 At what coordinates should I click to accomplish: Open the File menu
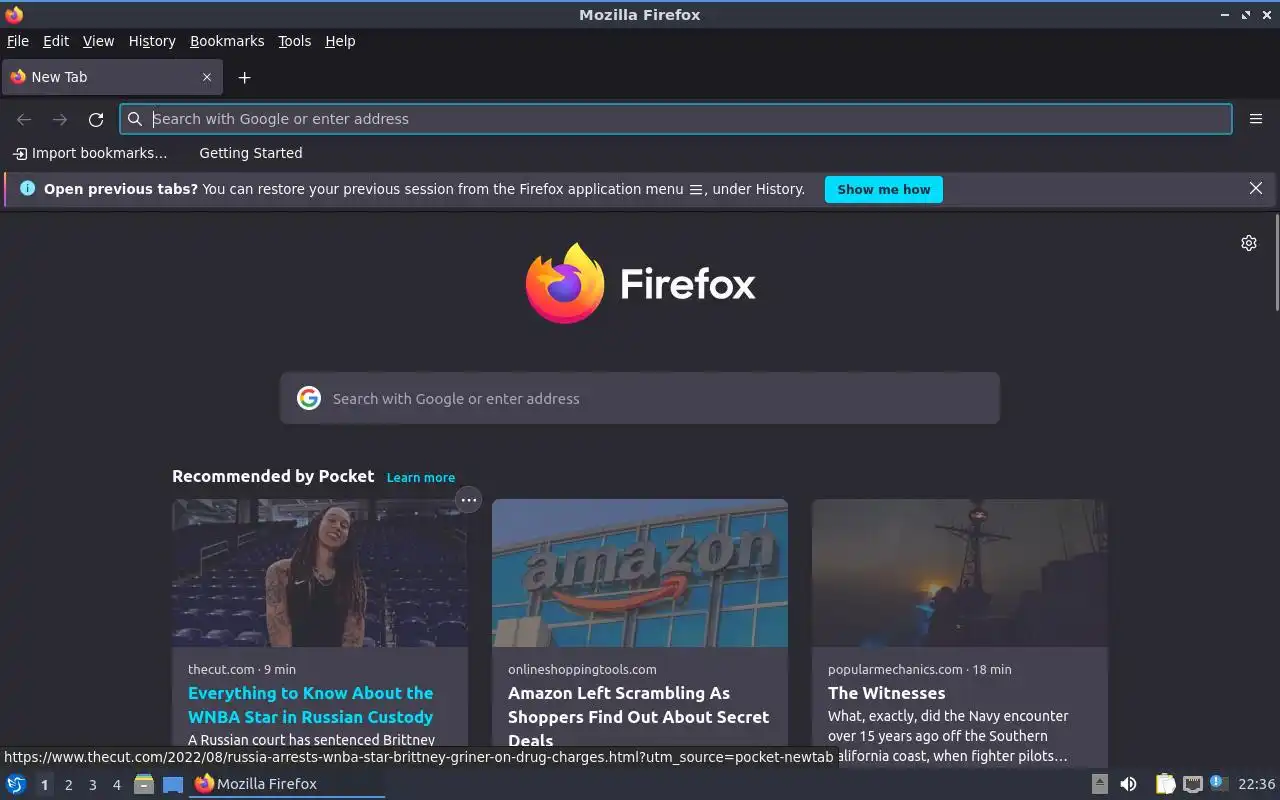click(x=18, y=41)
